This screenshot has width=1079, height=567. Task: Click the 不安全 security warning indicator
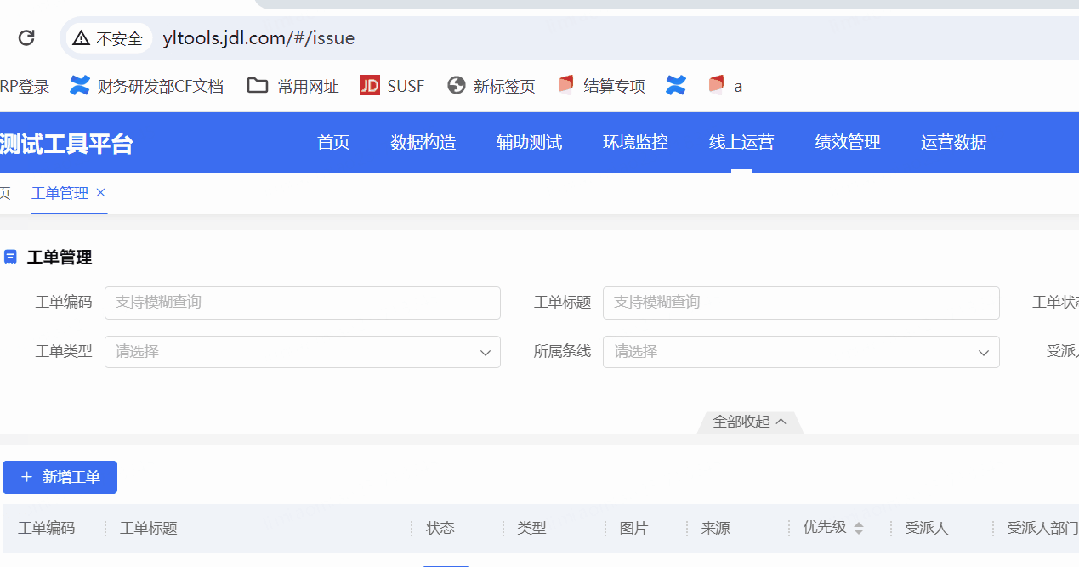coord(108,38)
